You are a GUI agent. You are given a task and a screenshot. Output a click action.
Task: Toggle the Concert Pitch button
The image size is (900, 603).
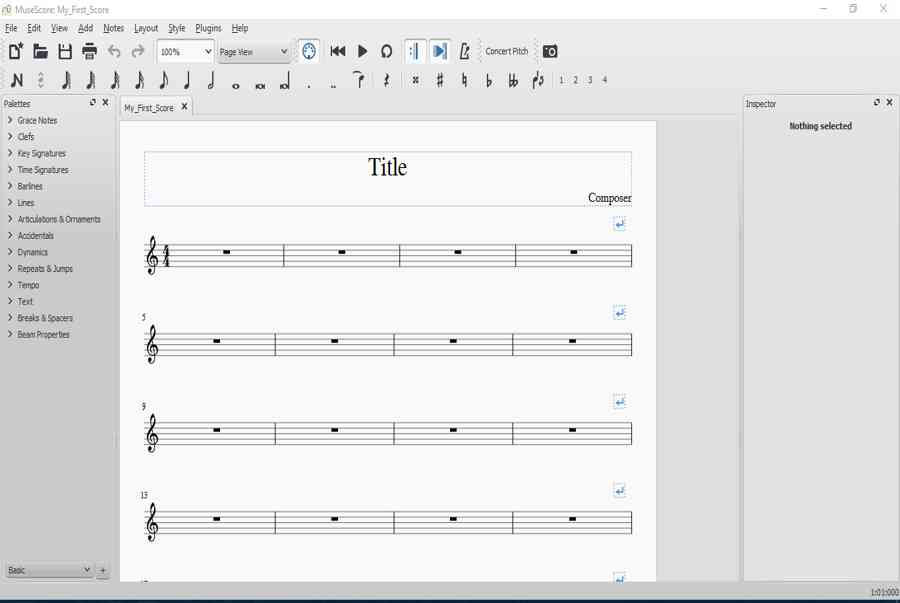pos(507,51)
